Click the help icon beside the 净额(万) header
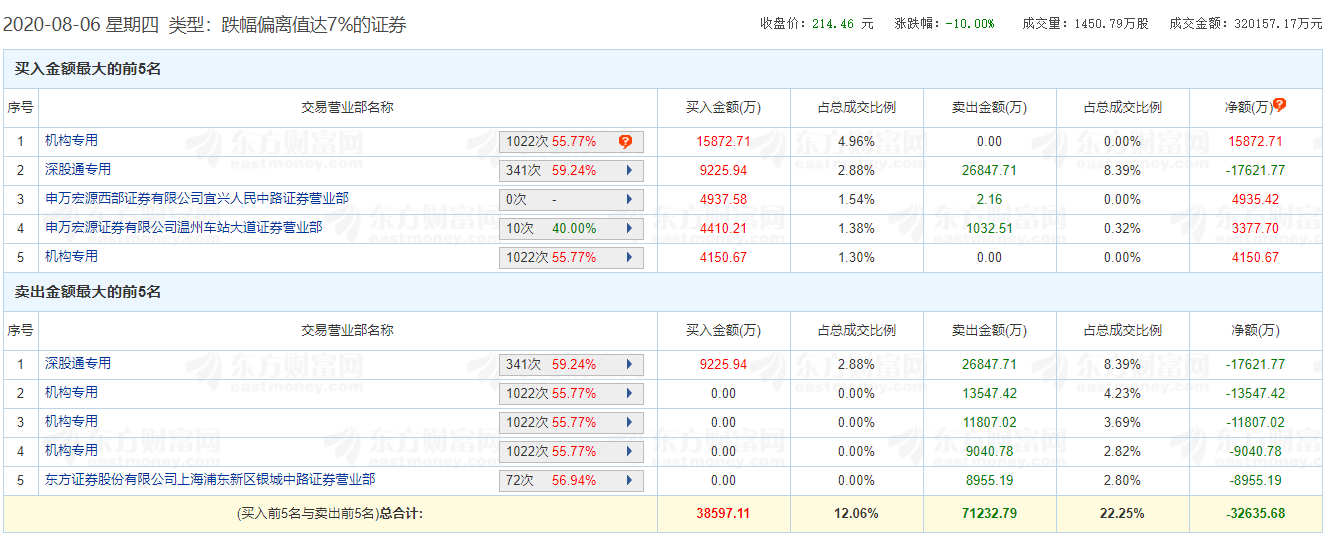The width and height of the screenshot is (1329, 539). click(1279, 104)
